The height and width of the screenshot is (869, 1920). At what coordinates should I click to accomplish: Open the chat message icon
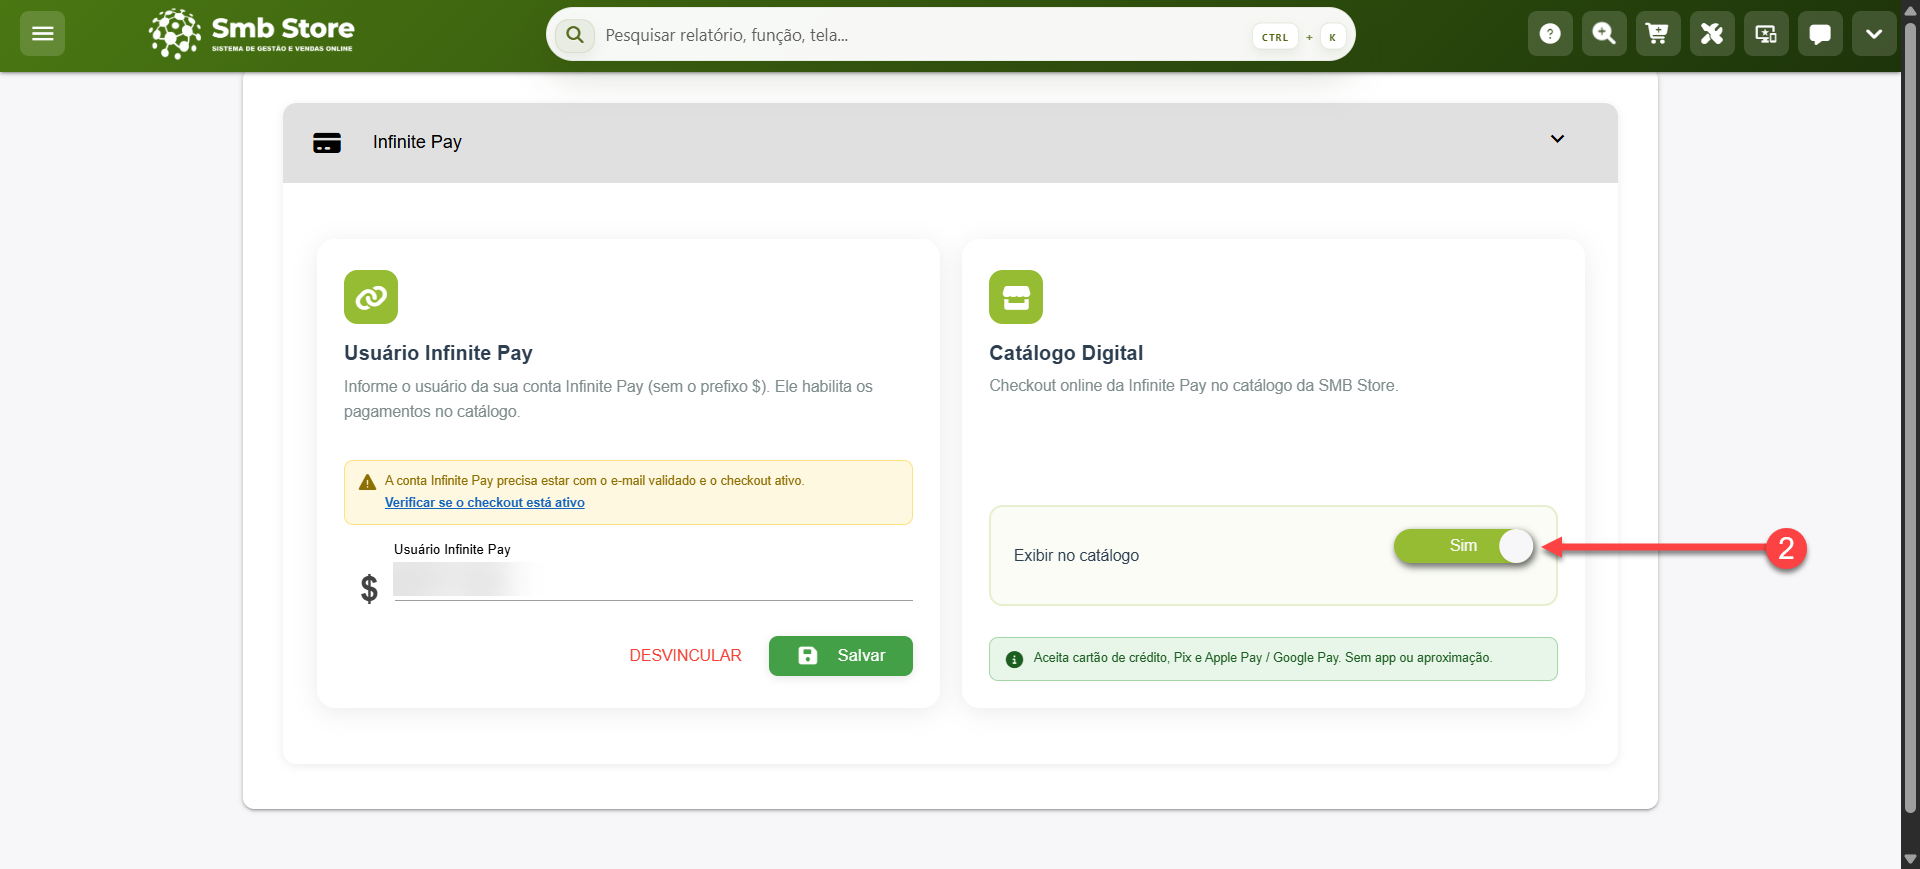tap(1820, 34)
